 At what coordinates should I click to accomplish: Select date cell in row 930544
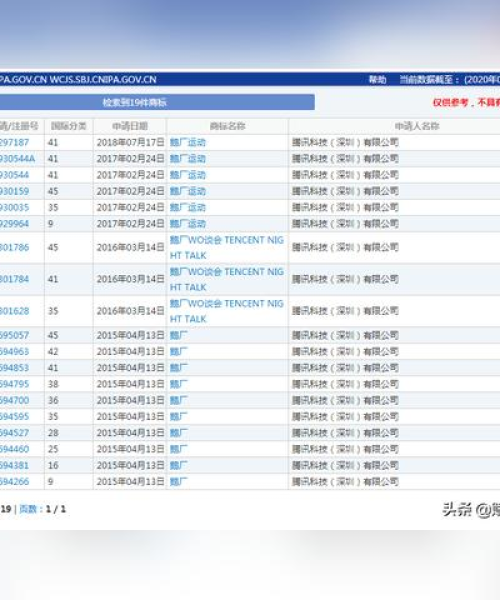(x=130, y=175)
